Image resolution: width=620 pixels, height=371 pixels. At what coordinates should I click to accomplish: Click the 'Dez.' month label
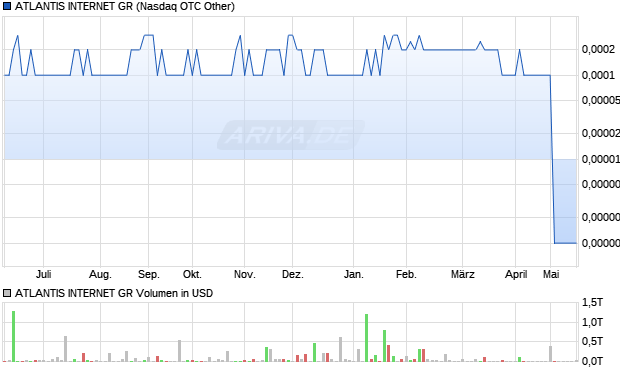(293, 274)
